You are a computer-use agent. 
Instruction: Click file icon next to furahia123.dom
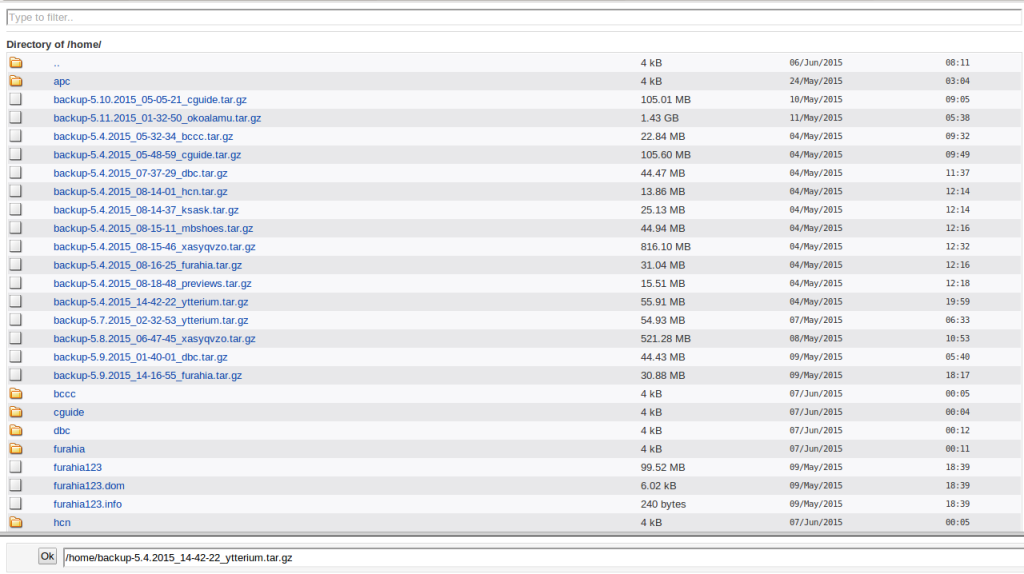tap(16, 485)
